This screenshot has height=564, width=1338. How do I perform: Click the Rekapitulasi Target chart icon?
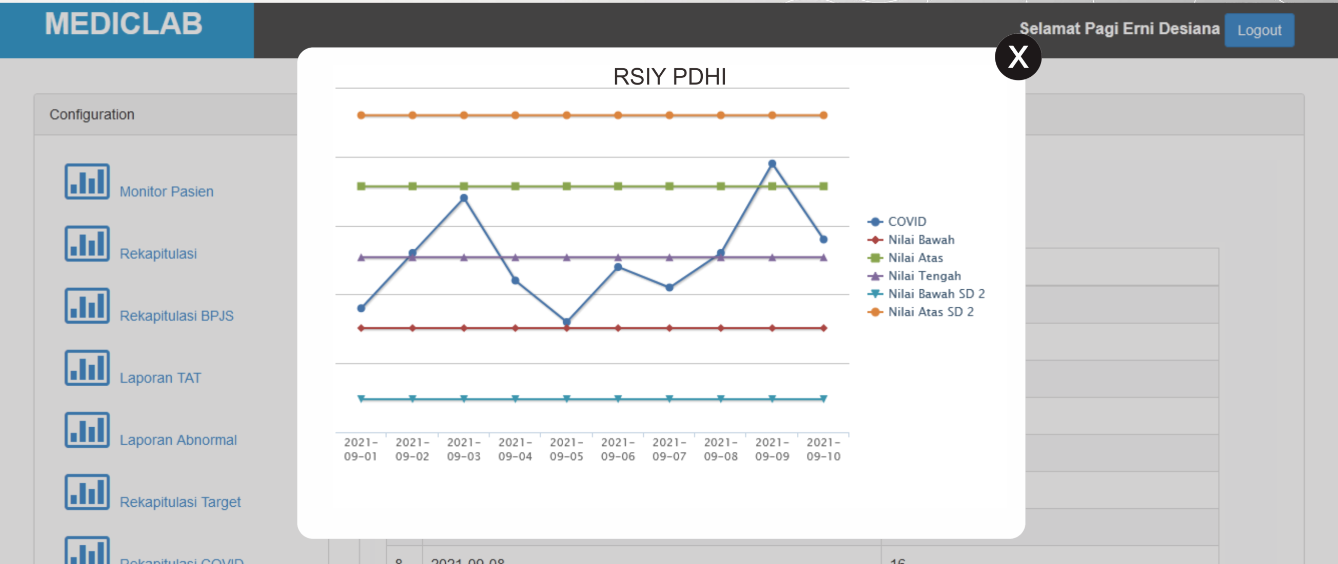pos(87,492)
